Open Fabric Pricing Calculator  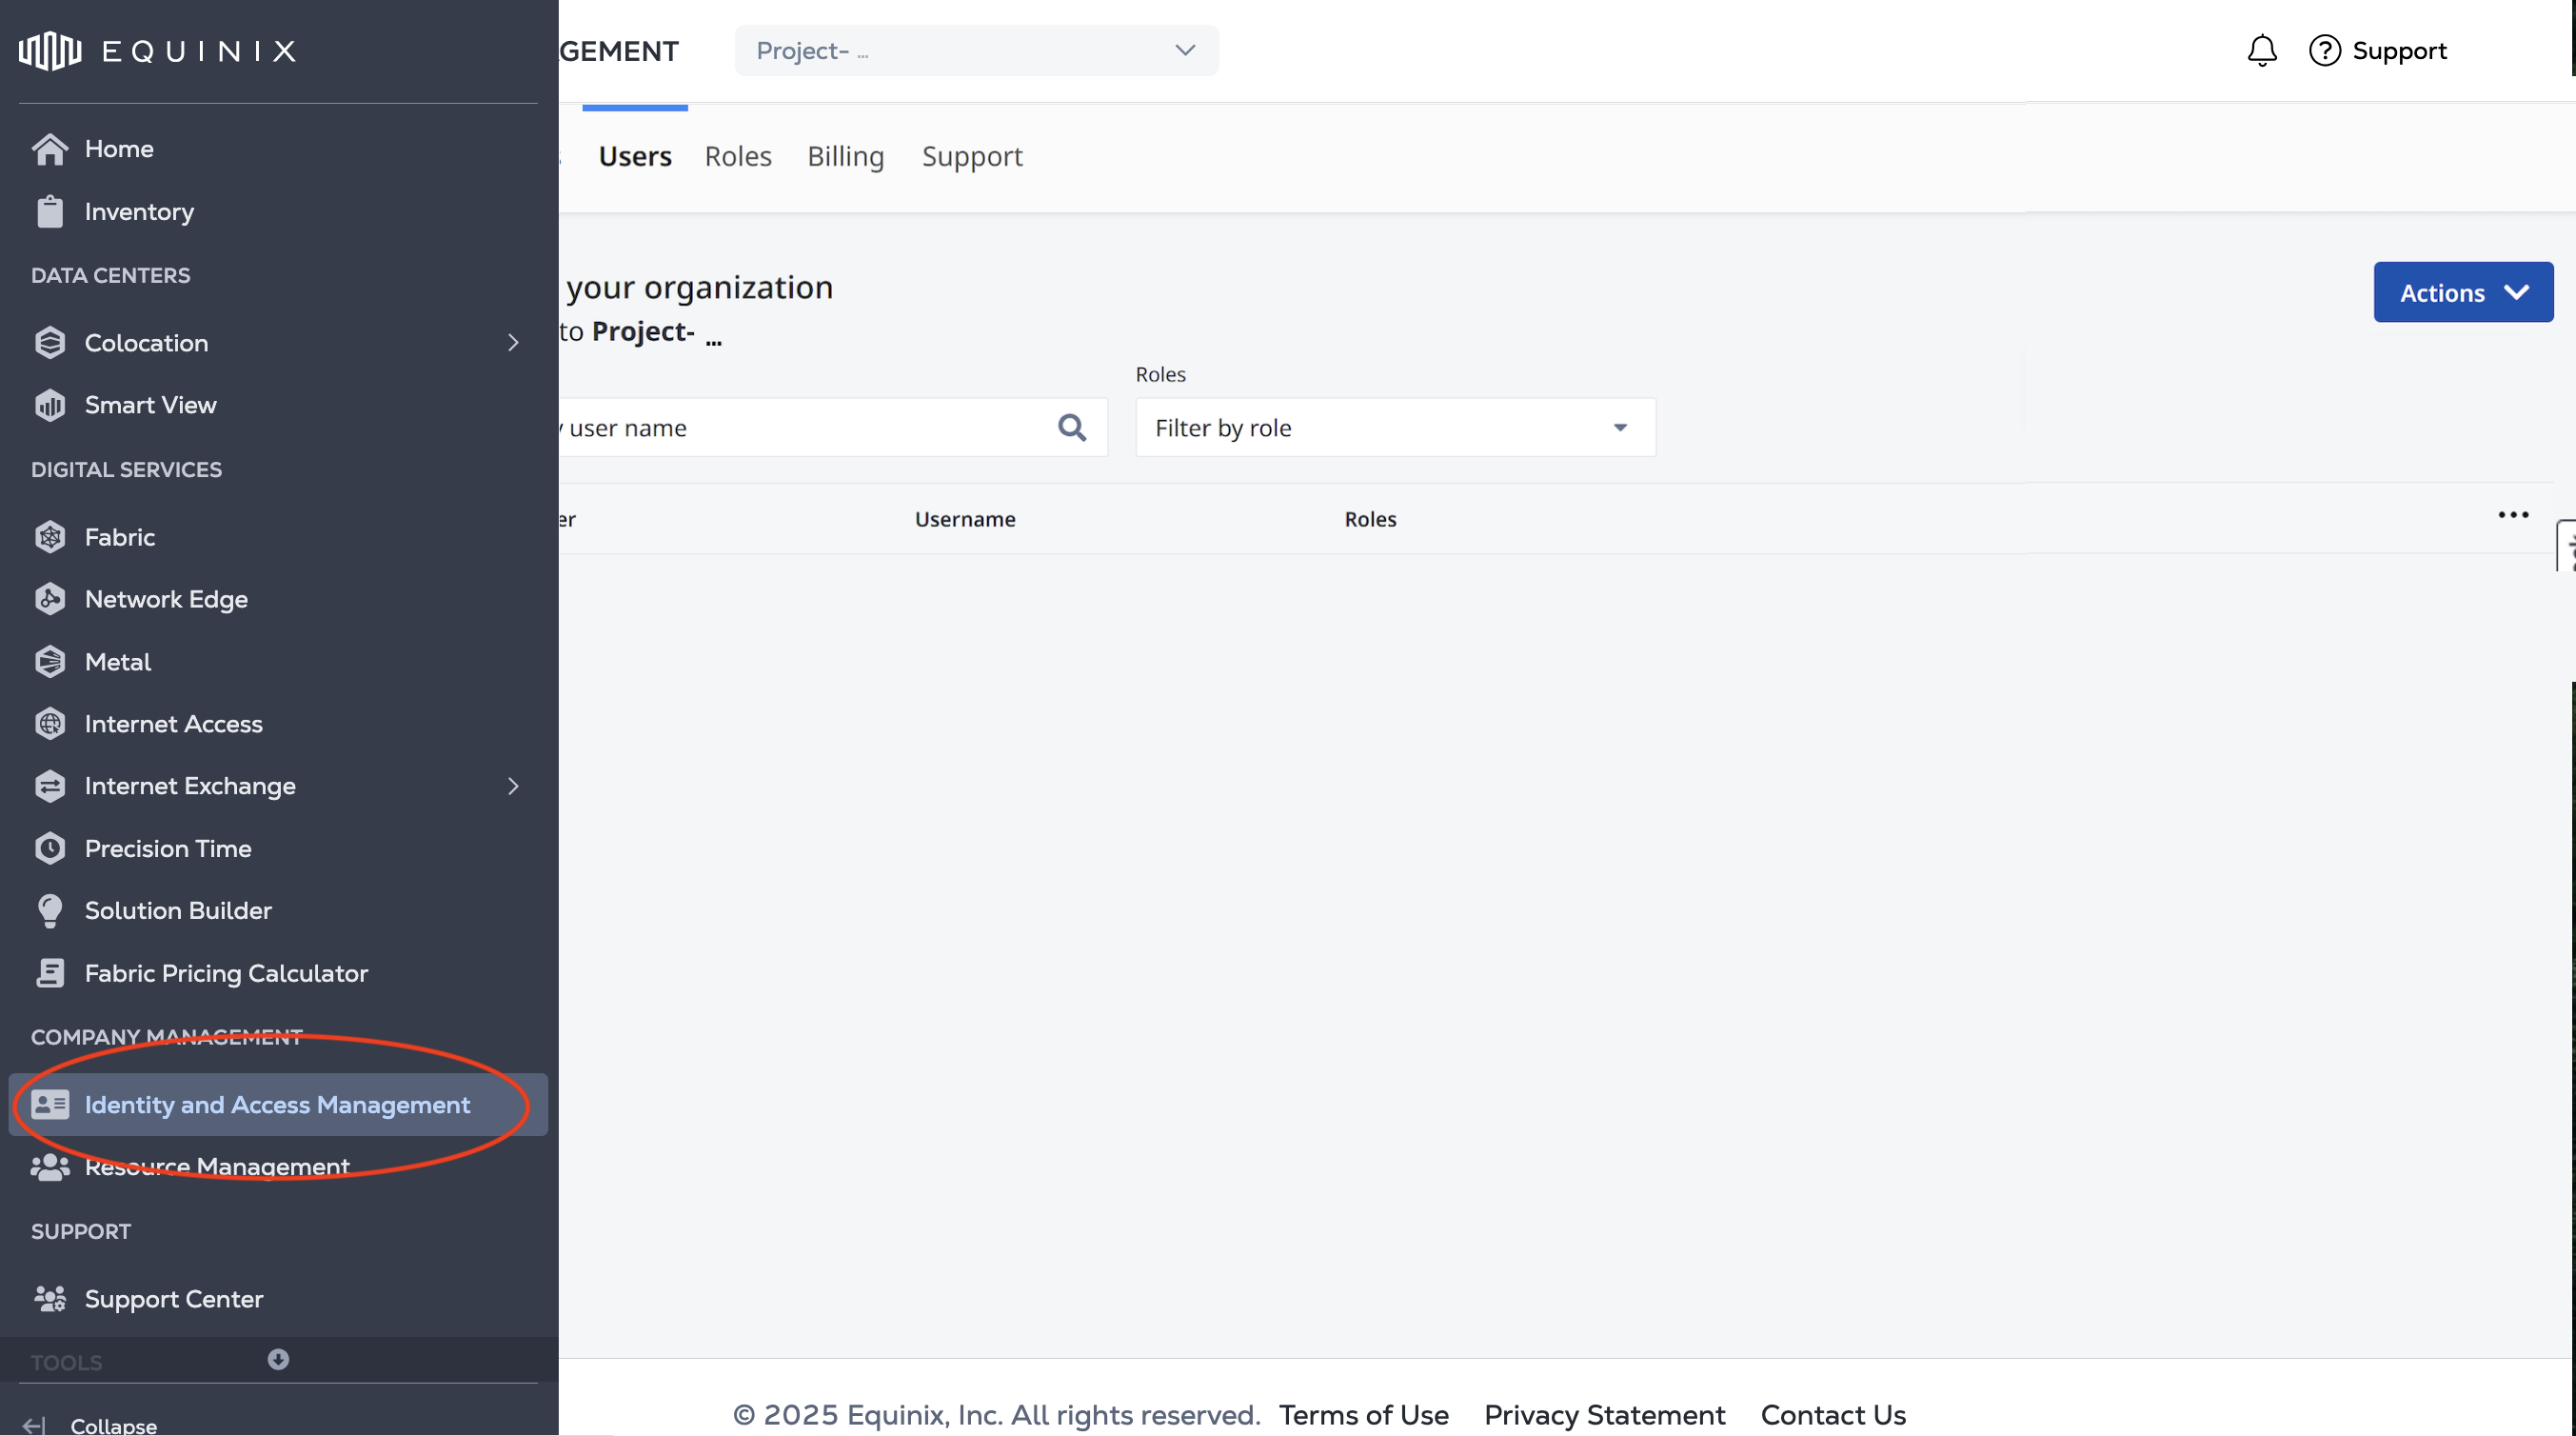pos(278,973)
